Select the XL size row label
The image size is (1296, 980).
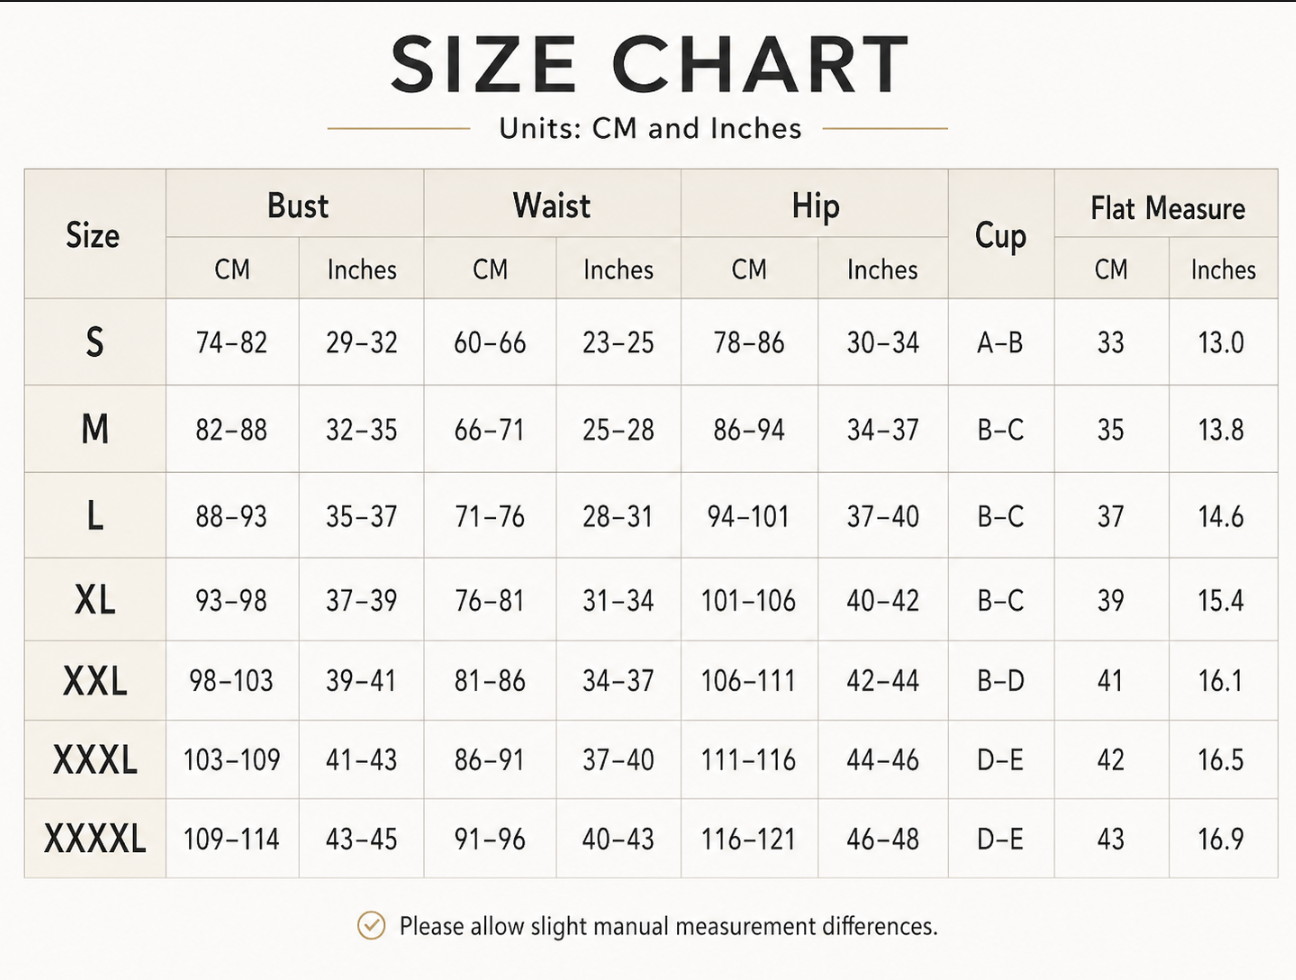pyautogui.click(x=95, y=600)
